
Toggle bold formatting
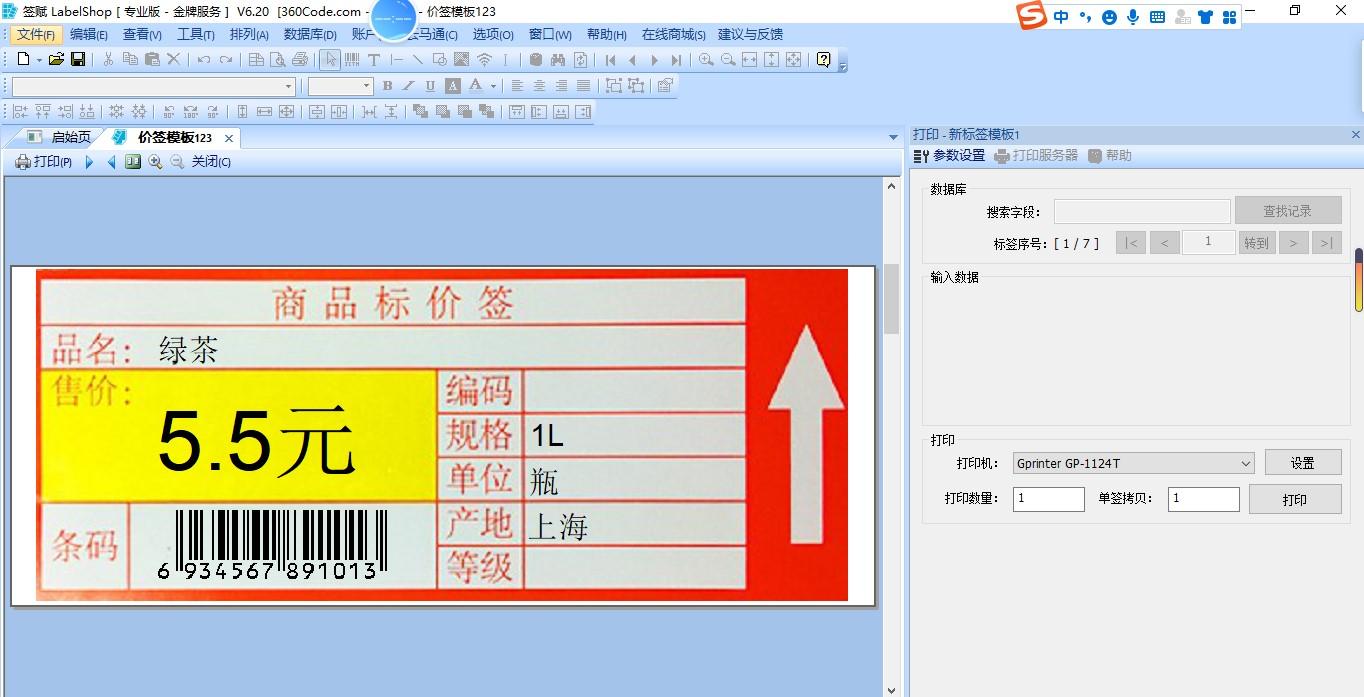(387, 87)
